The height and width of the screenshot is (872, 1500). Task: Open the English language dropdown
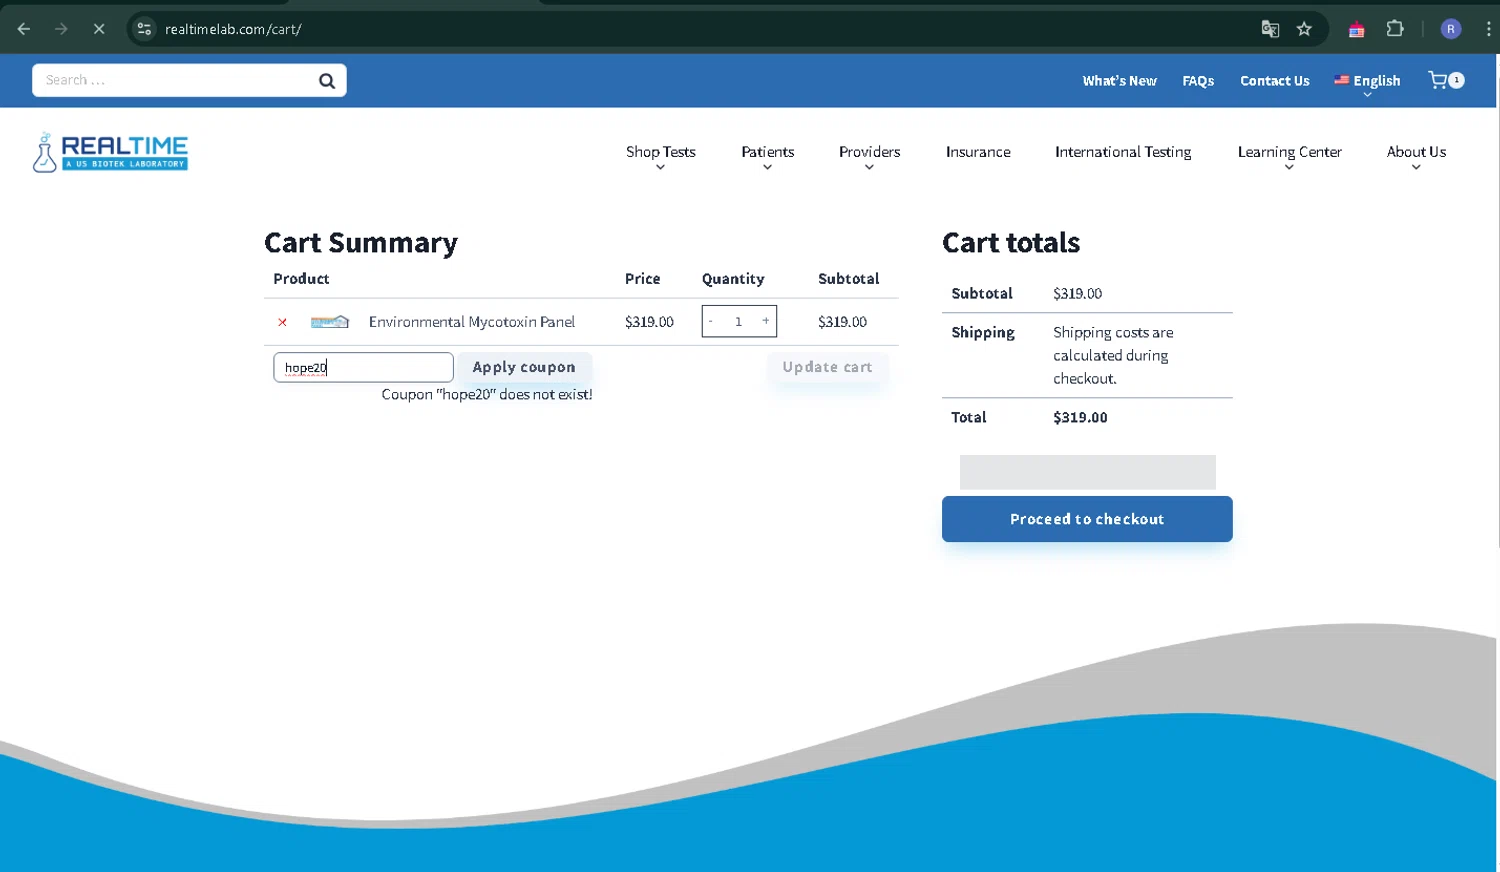point(1367,83)
